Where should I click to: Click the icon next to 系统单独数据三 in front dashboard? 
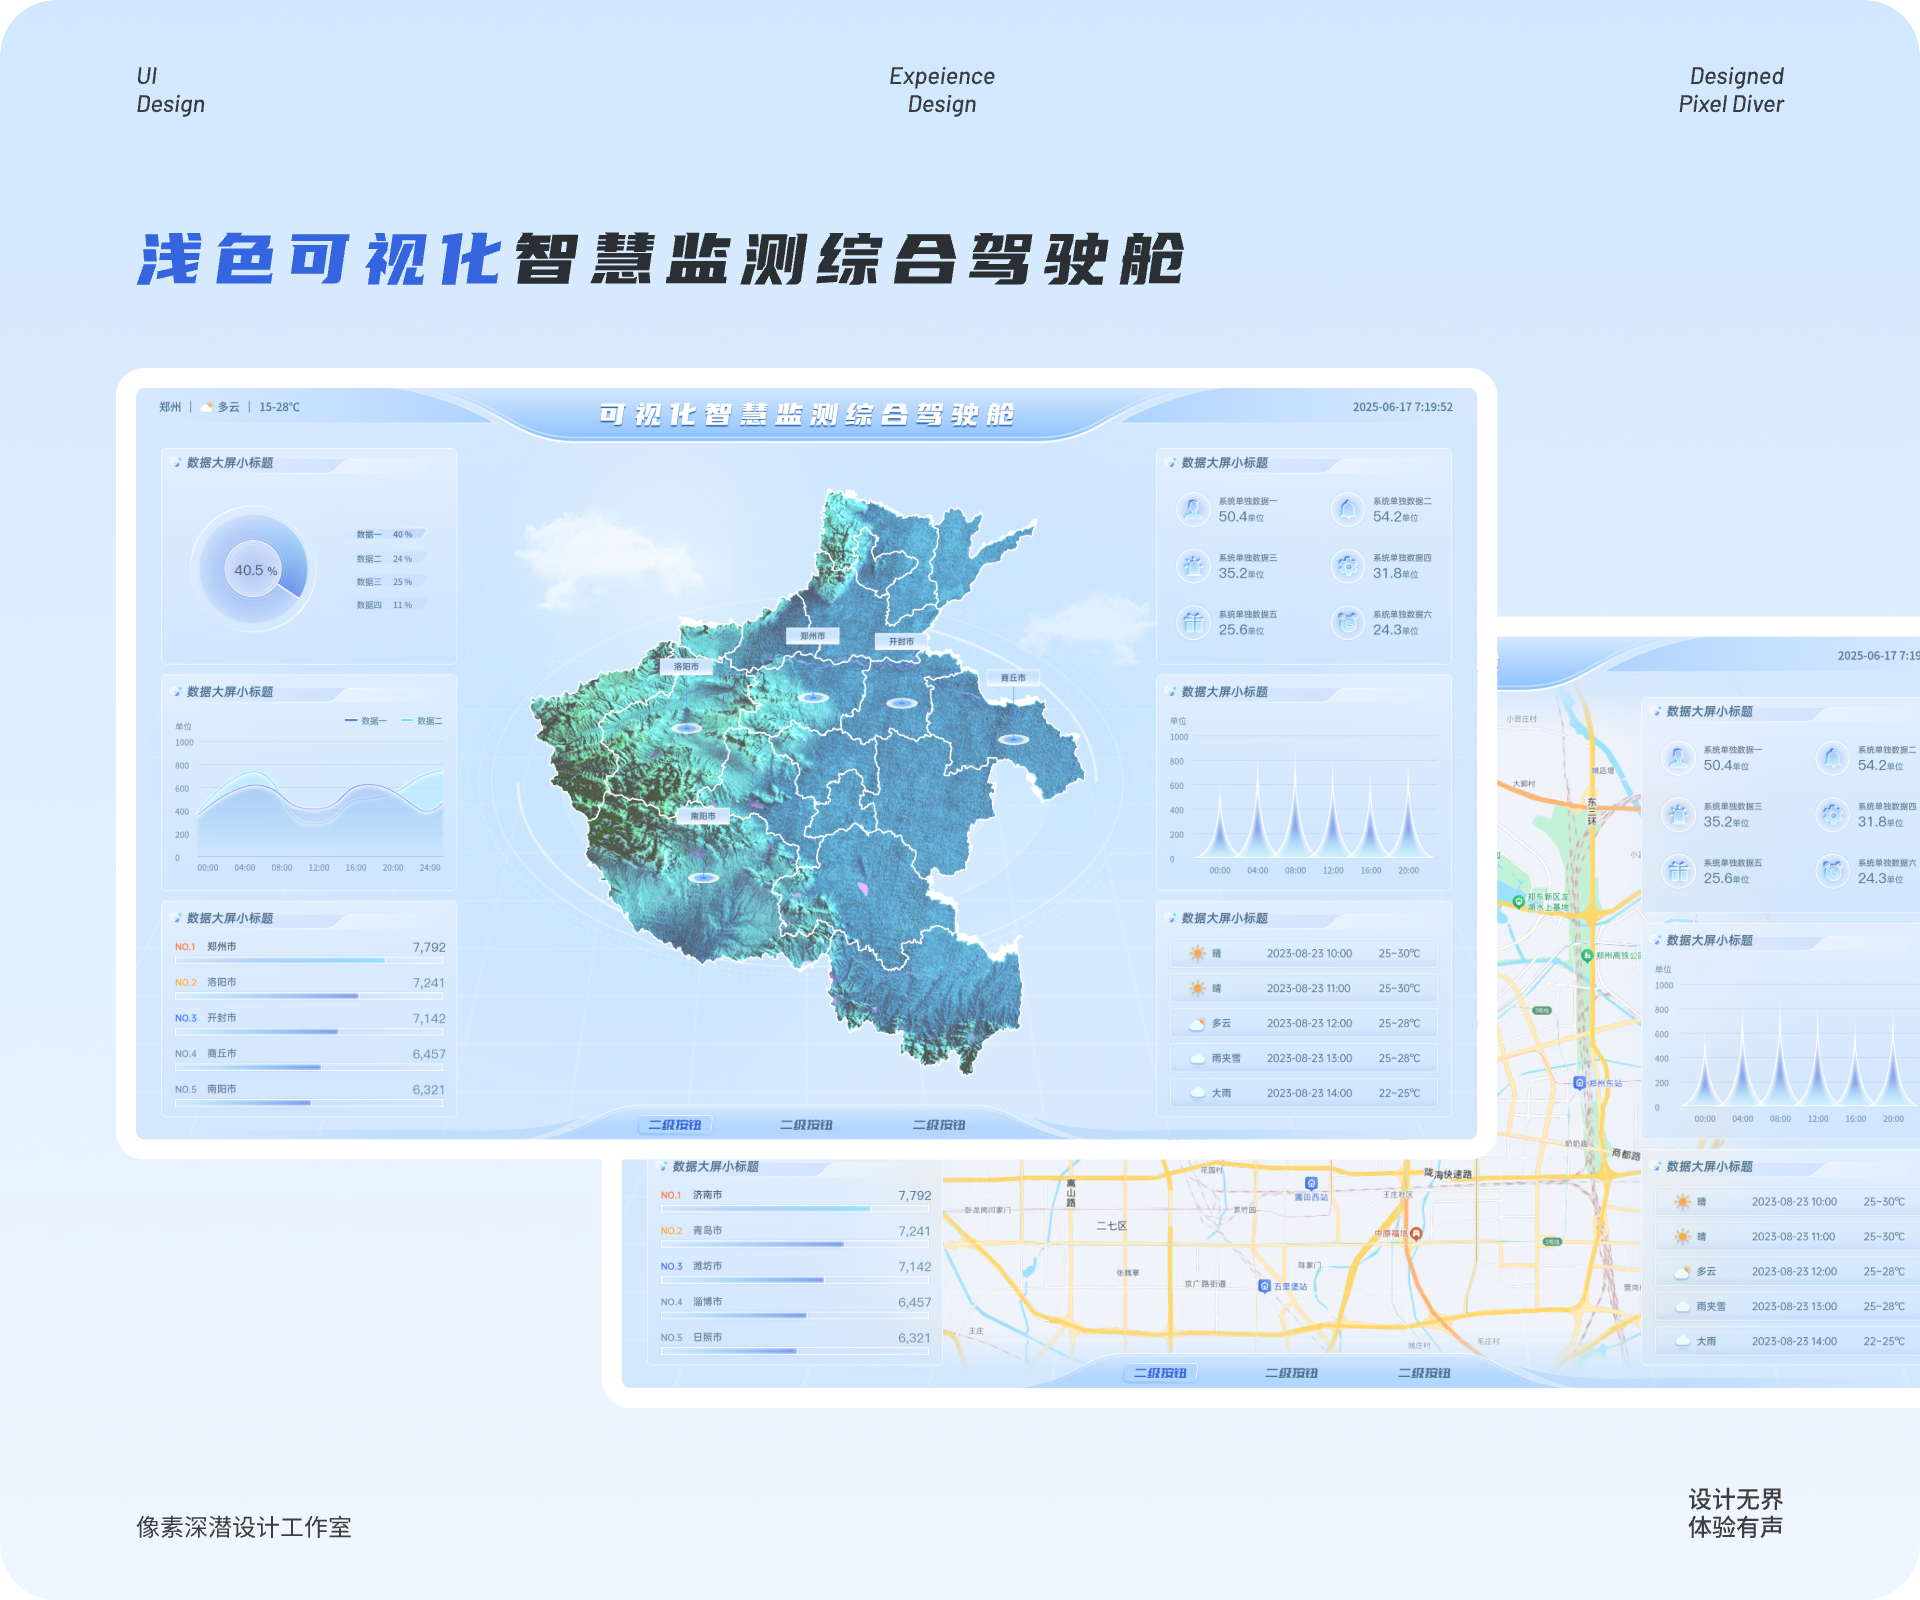(x=1193, y=566)
